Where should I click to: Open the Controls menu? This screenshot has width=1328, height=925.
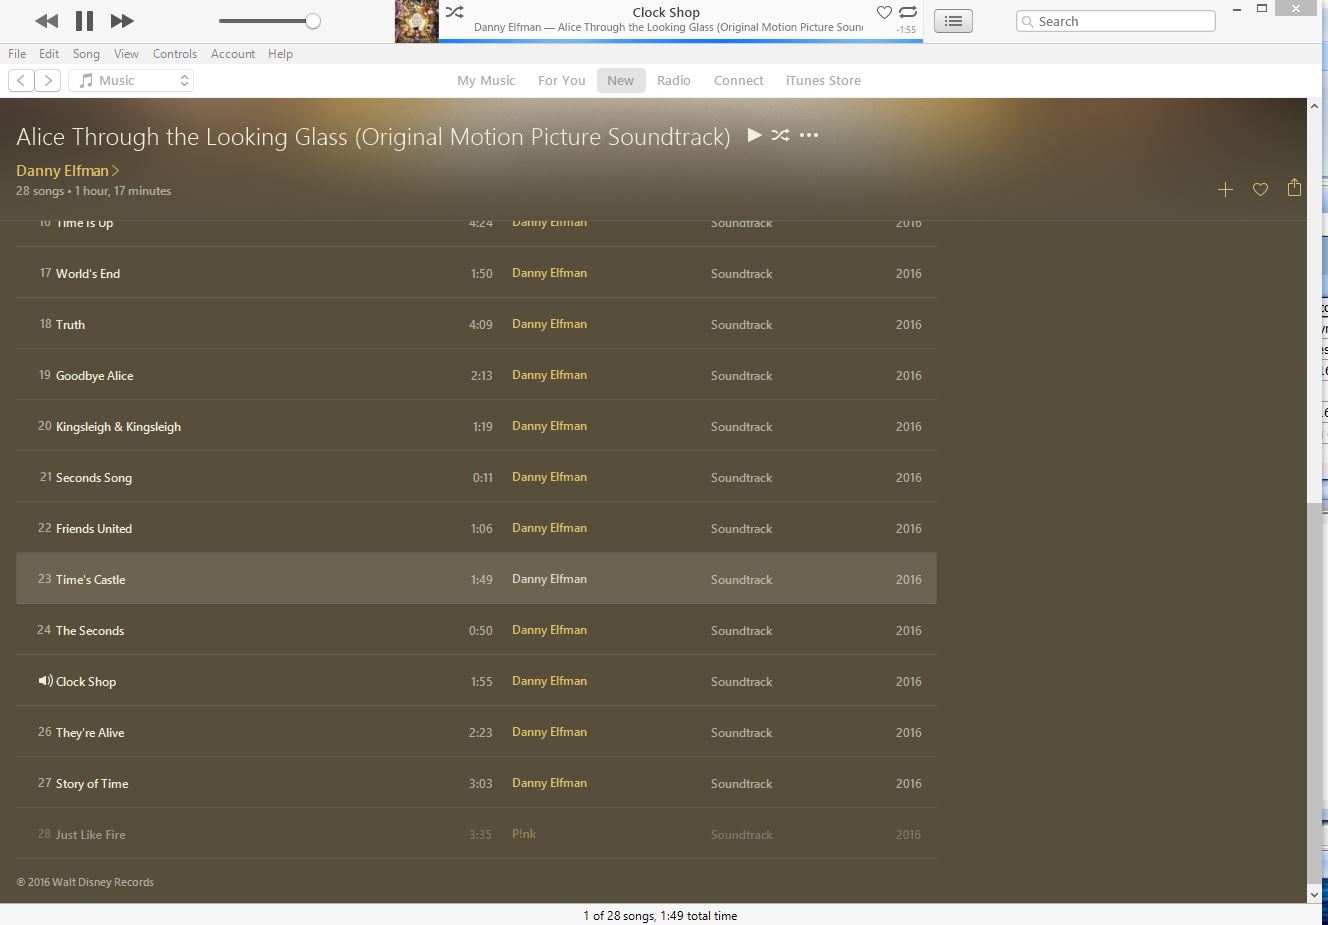(175, 54)
